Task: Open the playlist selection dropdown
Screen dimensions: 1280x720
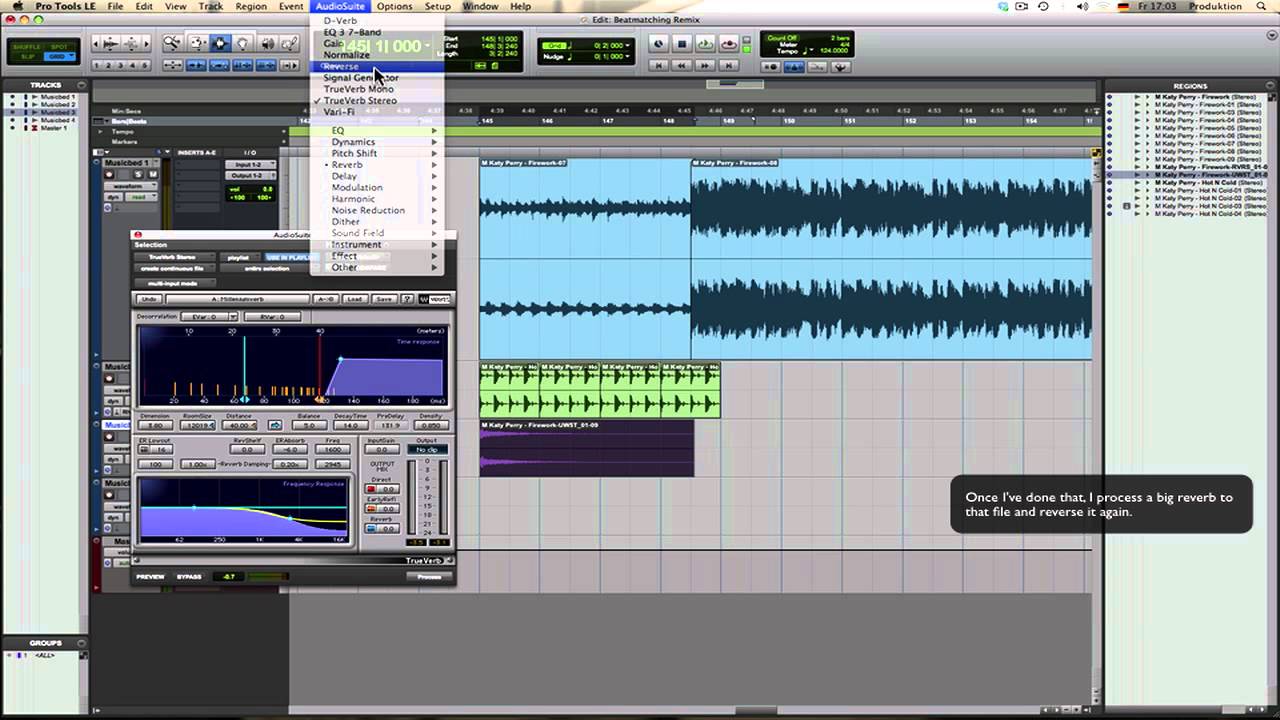Action: point(239,258)
